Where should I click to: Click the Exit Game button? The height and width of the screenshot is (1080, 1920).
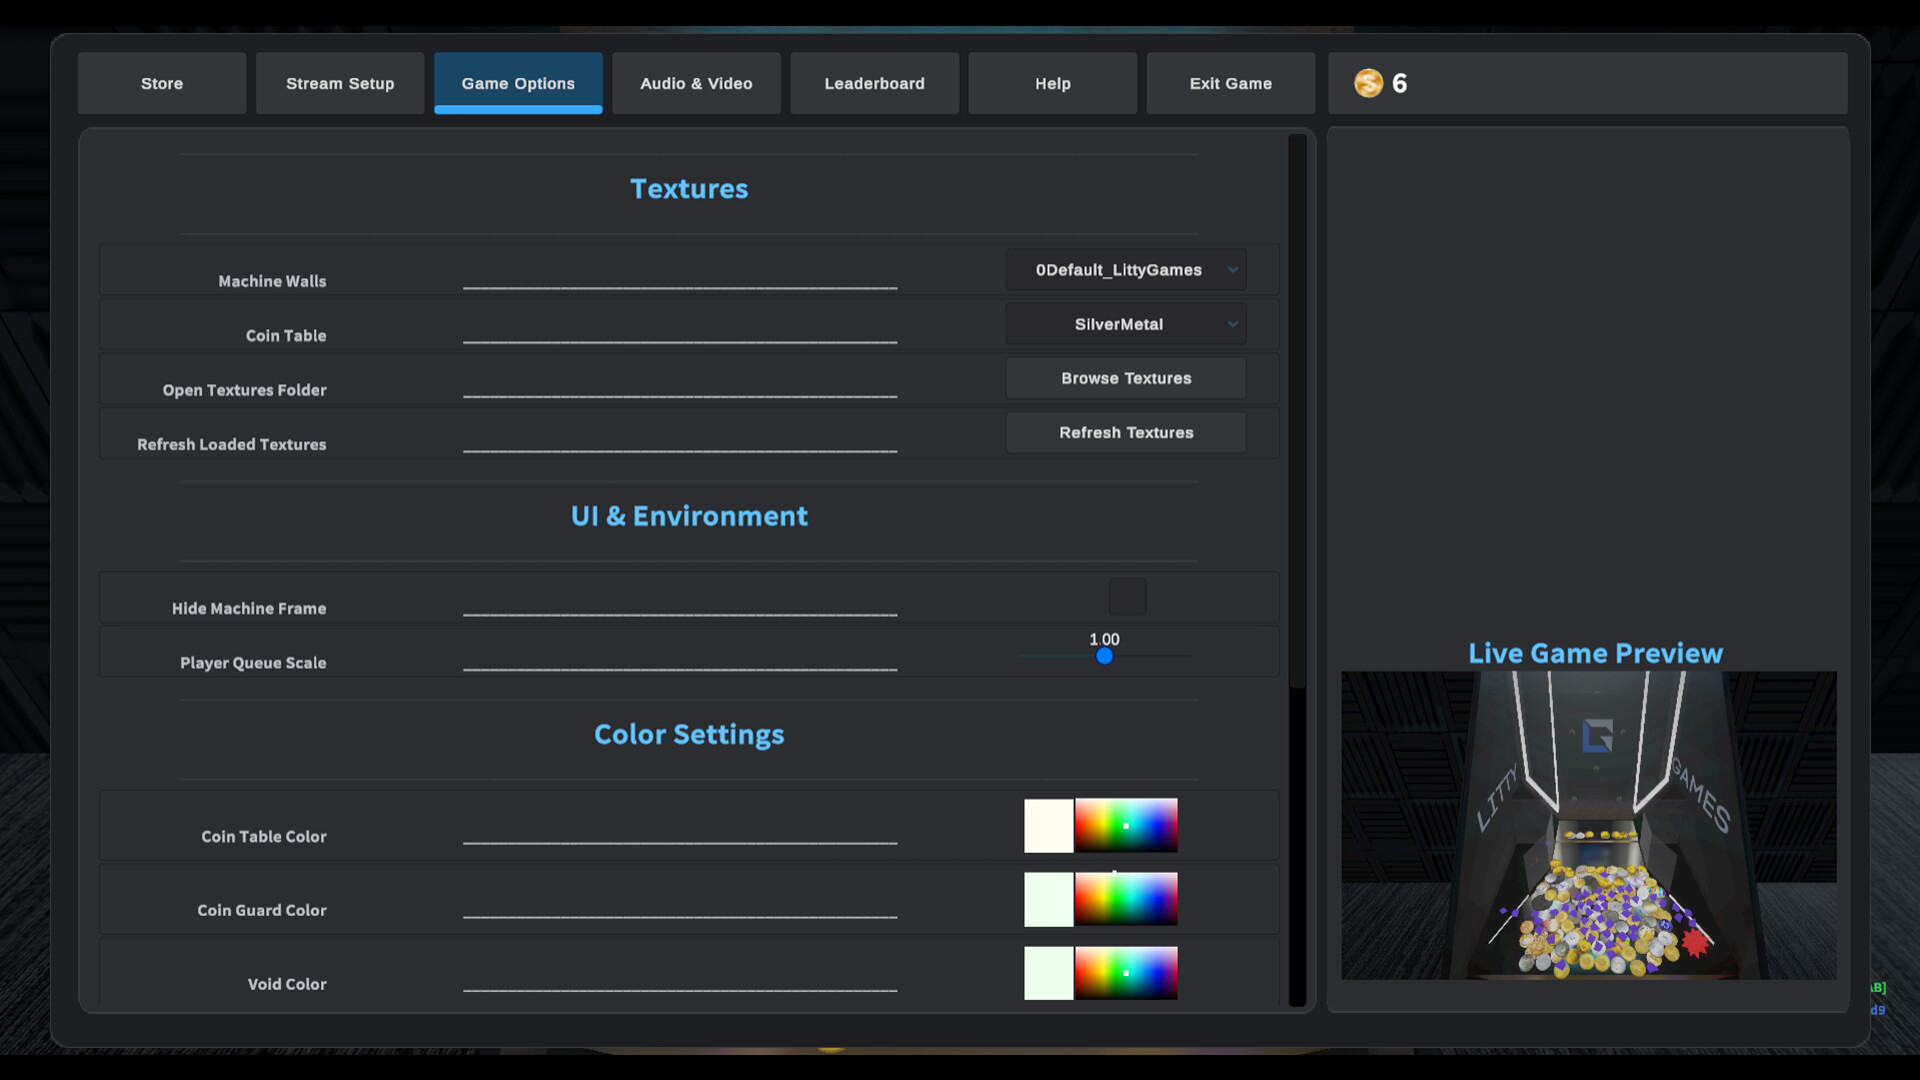1230,83
